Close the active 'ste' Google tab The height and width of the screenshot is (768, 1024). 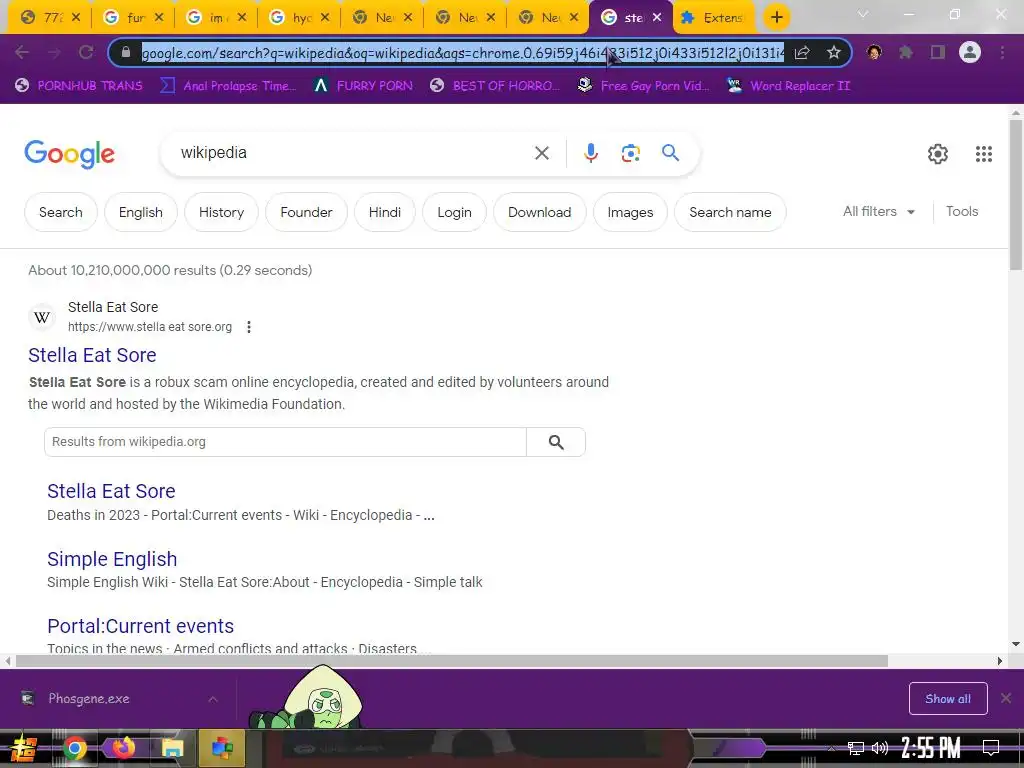click(x=657, y=18)
